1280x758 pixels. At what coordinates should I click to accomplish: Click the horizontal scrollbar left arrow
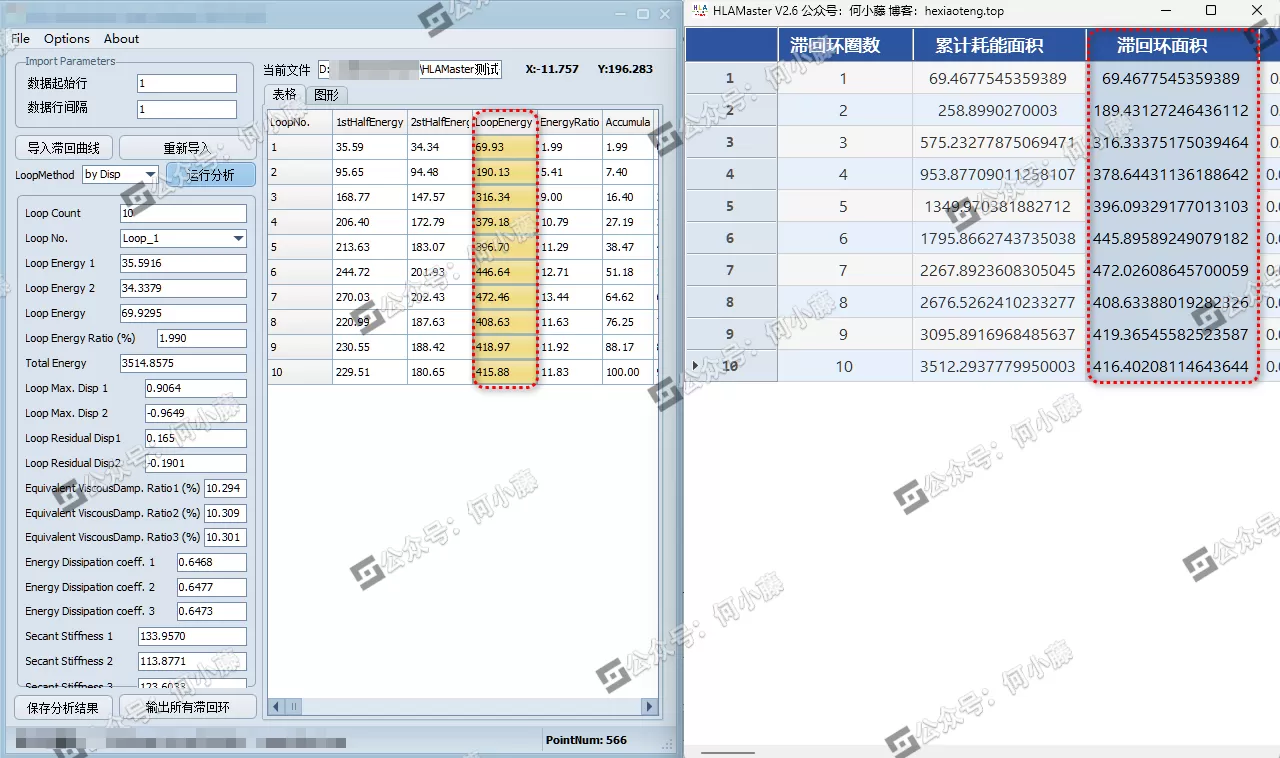(x=277, y=707)
